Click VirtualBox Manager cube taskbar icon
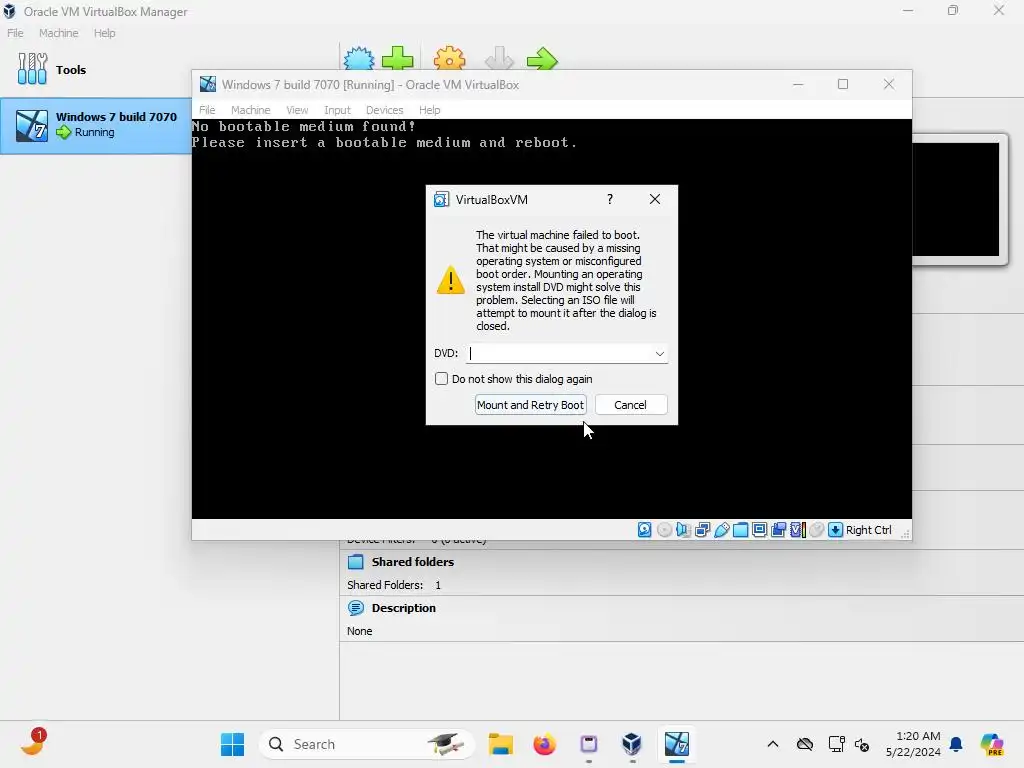The height and width of the screenshot is (768, 1024). click(632, 744)
